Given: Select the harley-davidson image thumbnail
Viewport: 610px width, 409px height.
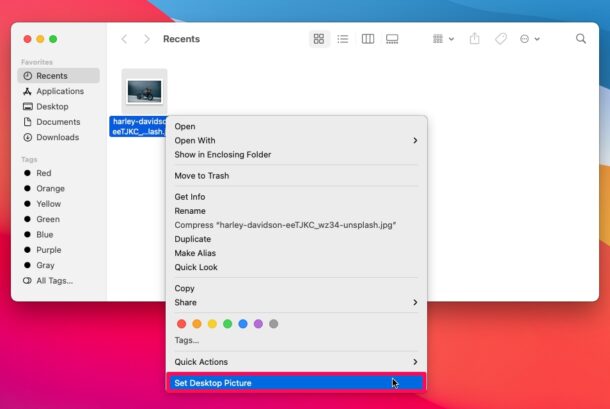Looking at the screenshot, I should [145, 92].
